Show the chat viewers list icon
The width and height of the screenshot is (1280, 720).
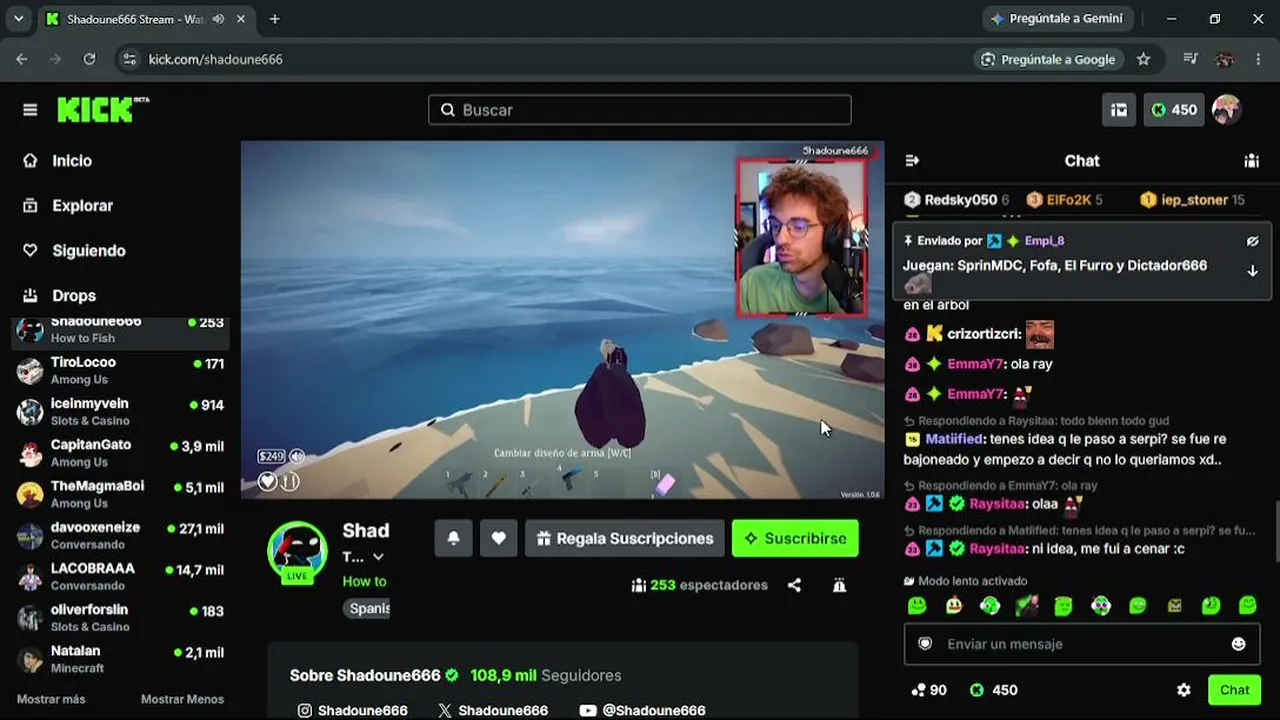1251,160
